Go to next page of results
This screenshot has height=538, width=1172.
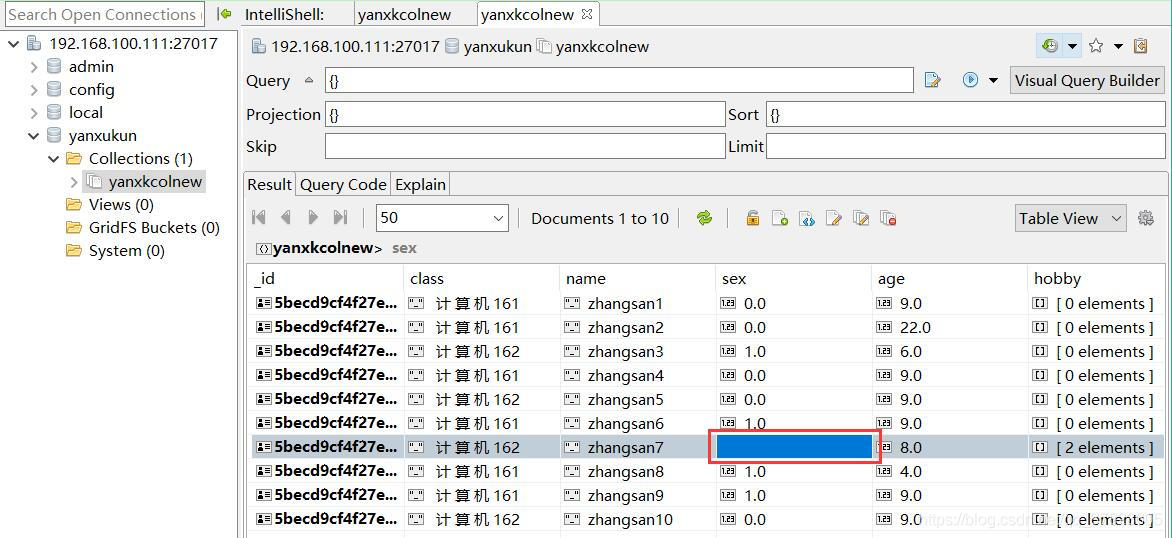tap(312, 217)
